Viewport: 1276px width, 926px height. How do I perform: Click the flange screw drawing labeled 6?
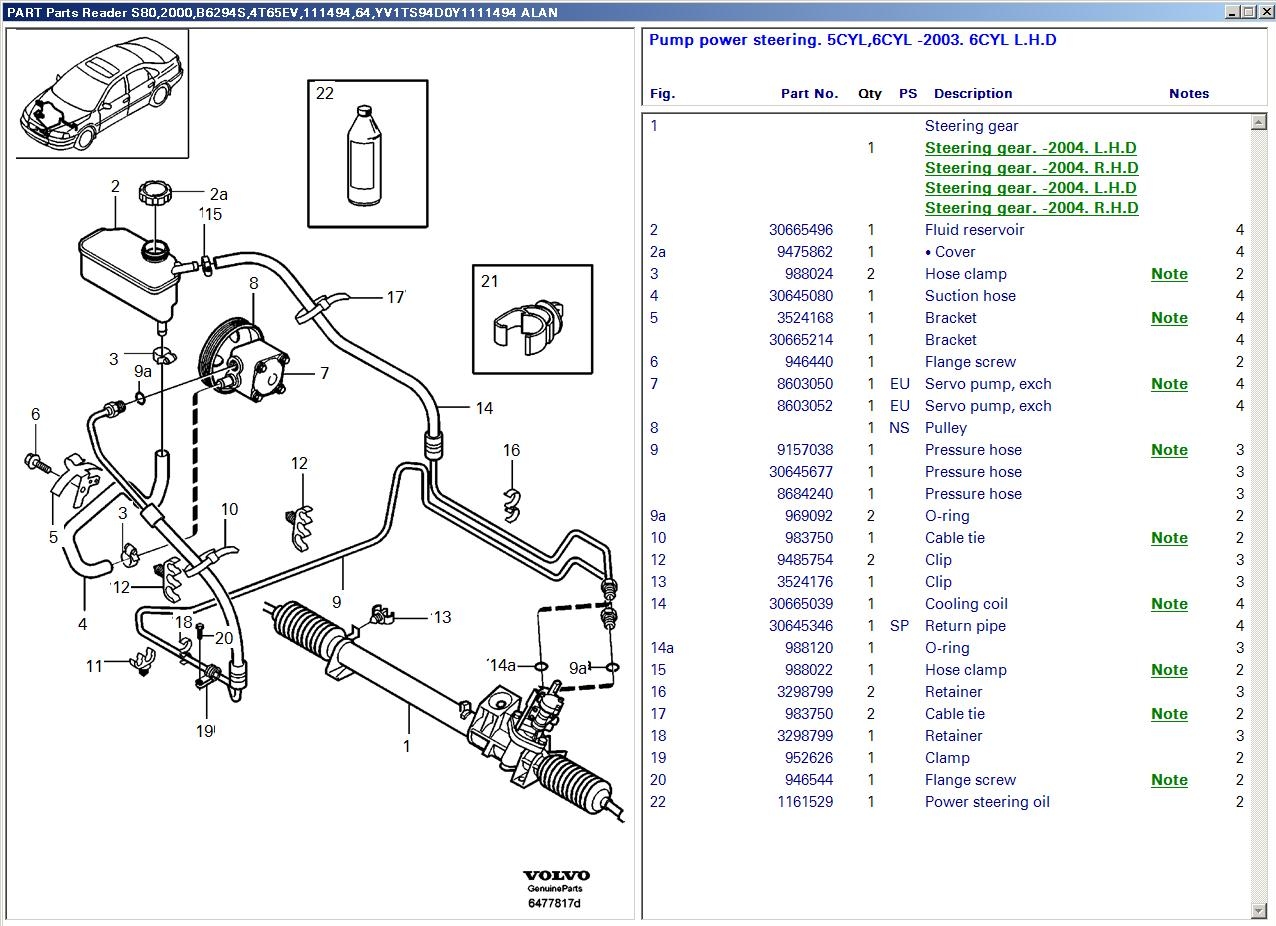coord(35,461)
